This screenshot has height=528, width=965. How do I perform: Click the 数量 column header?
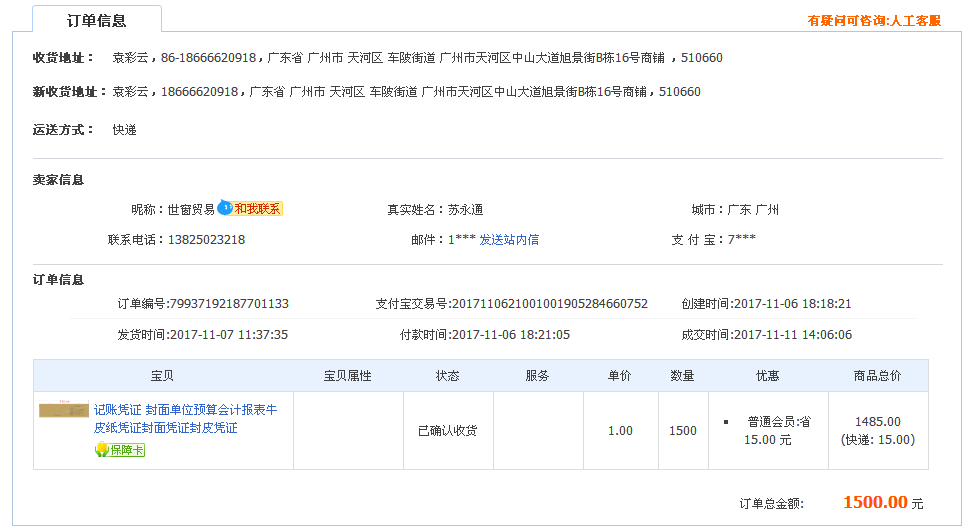(683, 376)
